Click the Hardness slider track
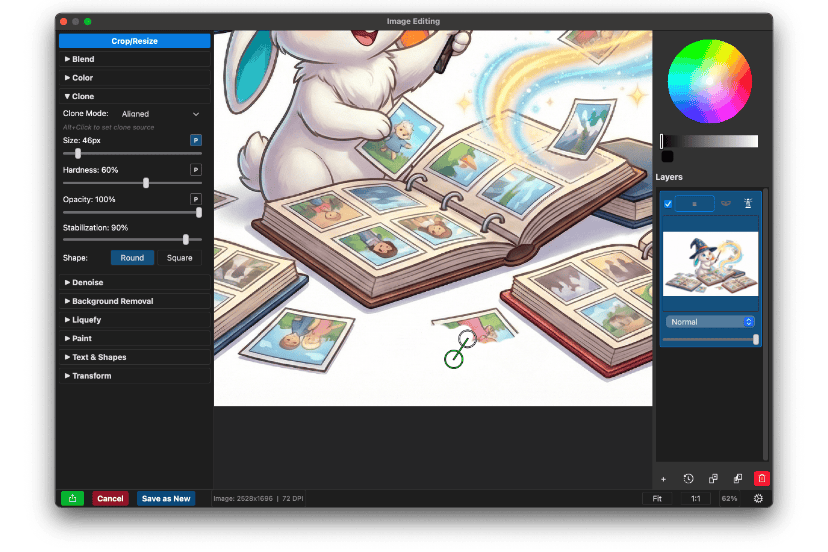Image resolution: width=828 pixels, height=552 pixels. 132,183
